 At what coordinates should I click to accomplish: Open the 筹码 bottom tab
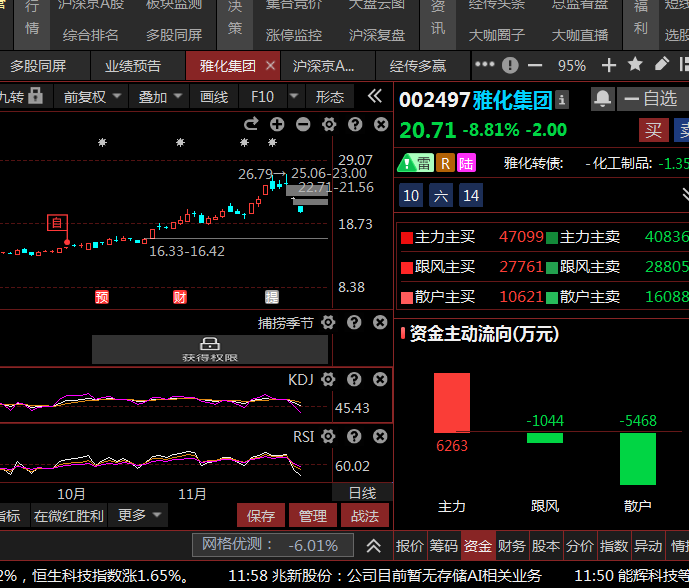click(444, 546)
